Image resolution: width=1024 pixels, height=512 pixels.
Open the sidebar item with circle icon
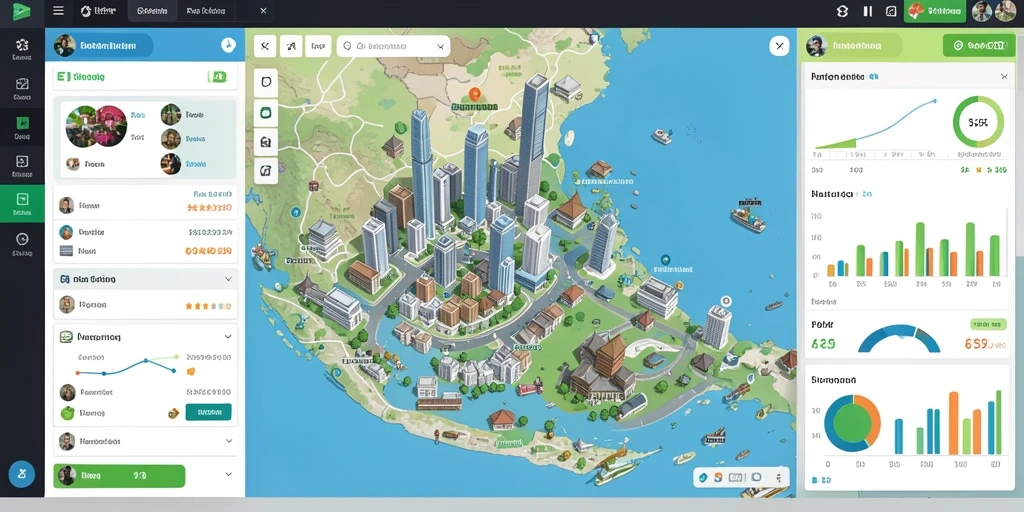pos(22,244)
